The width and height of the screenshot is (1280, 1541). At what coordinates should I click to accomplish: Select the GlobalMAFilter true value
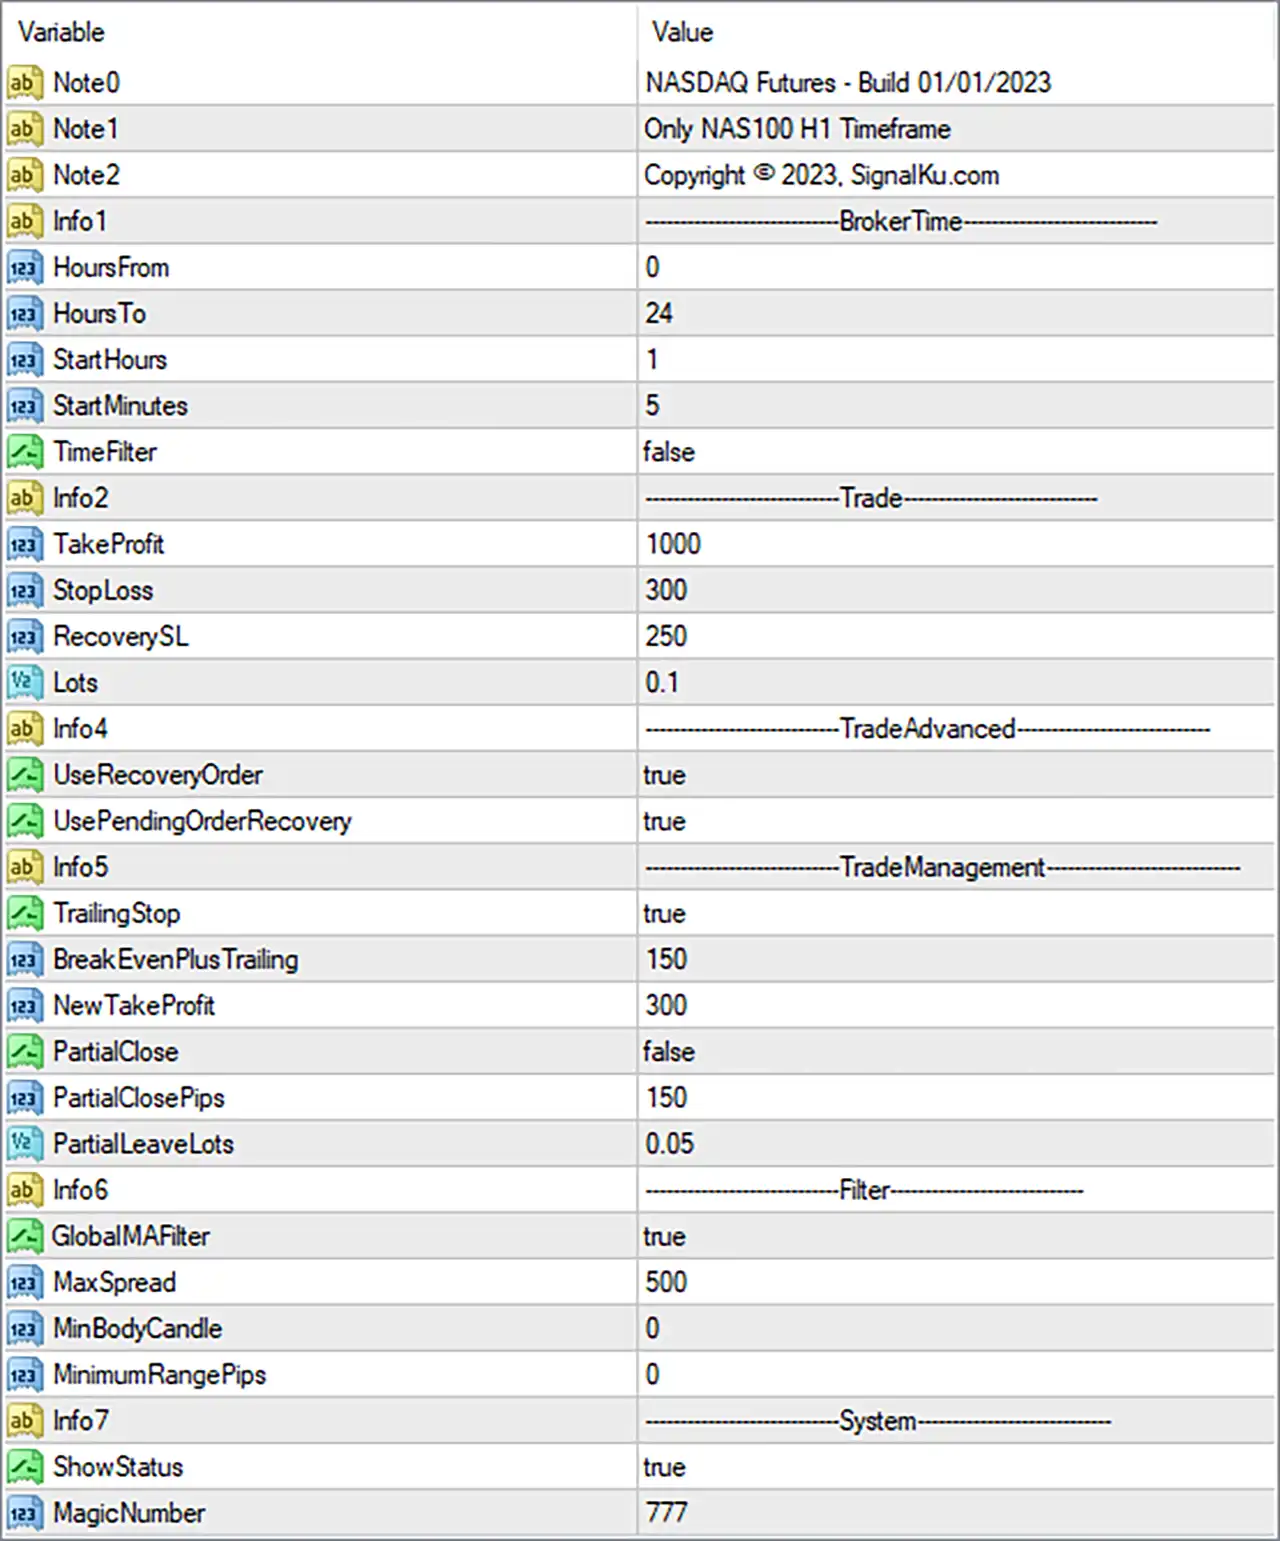(664, 1236)
